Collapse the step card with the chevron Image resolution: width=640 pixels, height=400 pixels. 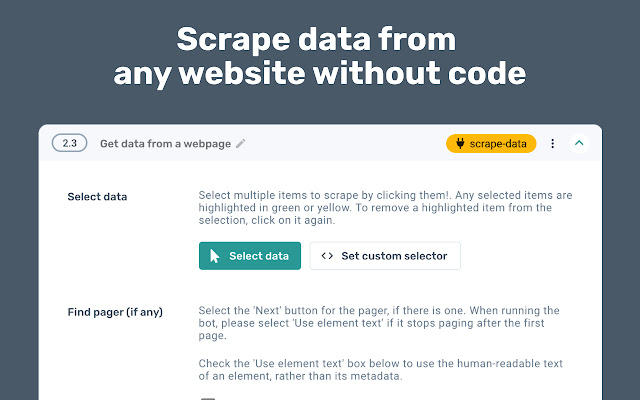coord(578,144)
